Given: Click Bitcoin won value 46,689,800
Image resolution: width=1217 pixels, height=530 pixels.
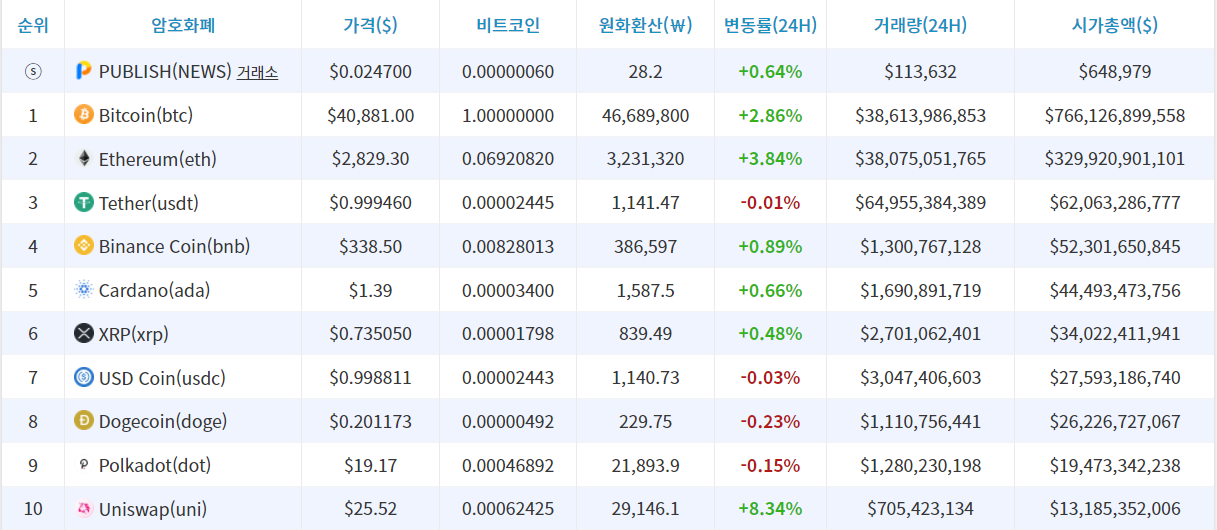Looking at the screenshot, I should point(646,116).
